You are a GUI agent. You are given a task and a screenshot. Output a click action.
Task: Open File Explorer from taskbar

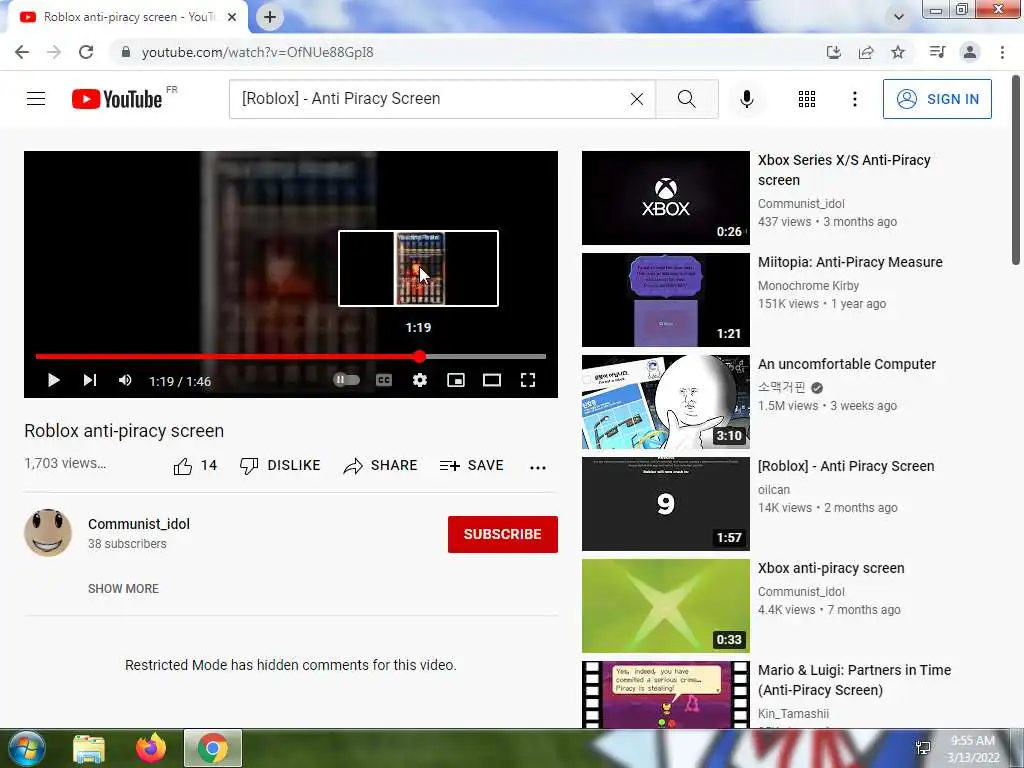point(89,748)
